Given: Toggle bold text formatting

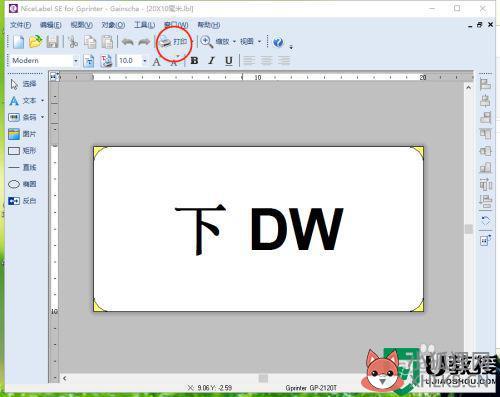Looking at the screenshot, I should point(194,61).
